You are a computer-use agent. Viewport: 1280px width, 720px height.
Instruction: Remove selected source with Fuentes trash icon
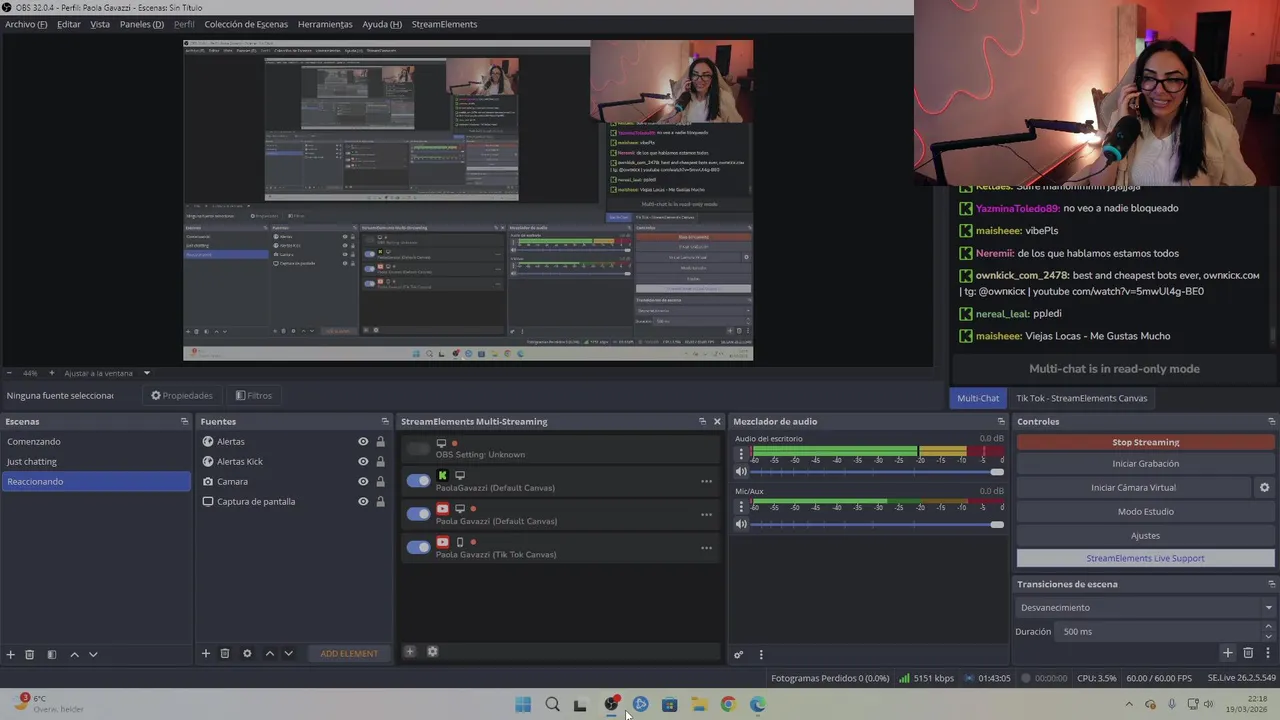click(x=225, y=653)
